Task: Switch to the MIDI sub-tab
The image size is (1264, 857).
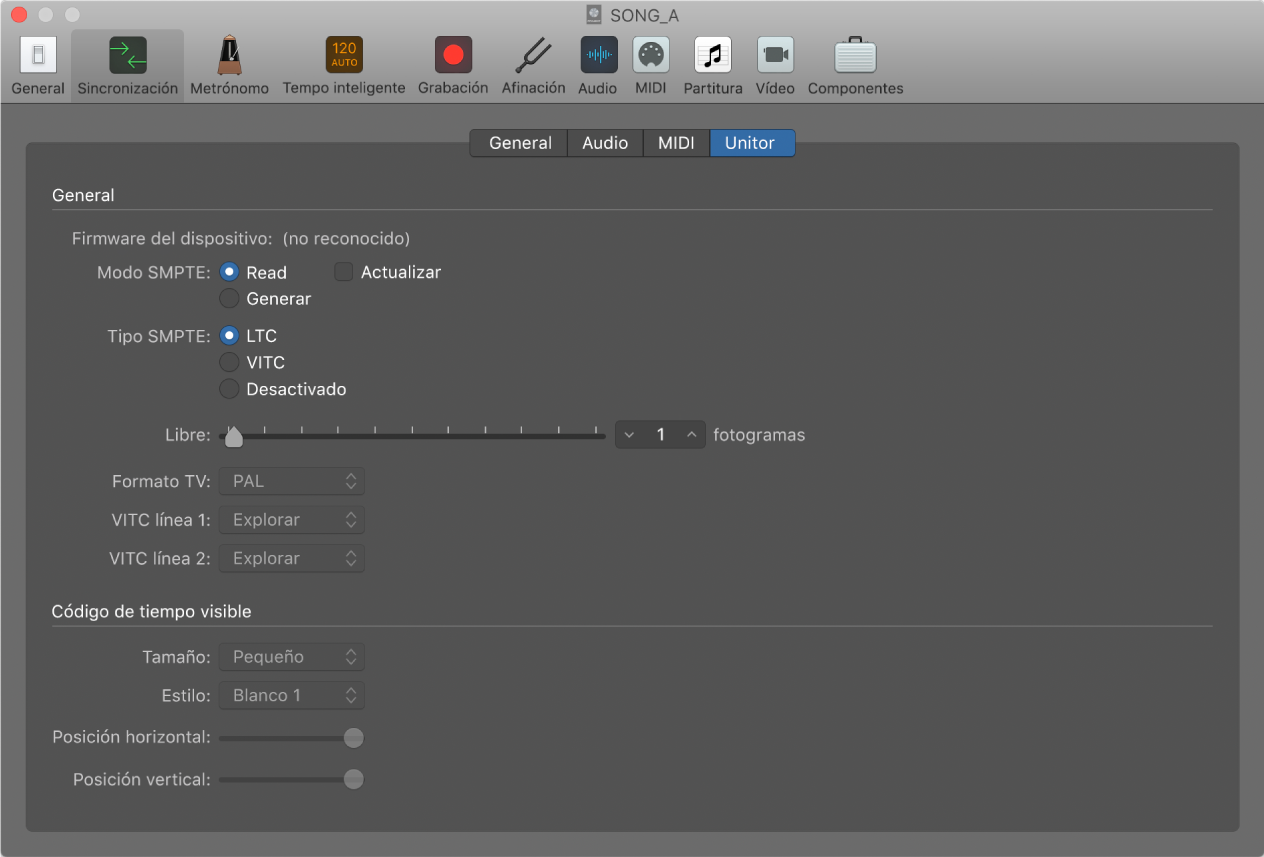Action: click(676, 143)
